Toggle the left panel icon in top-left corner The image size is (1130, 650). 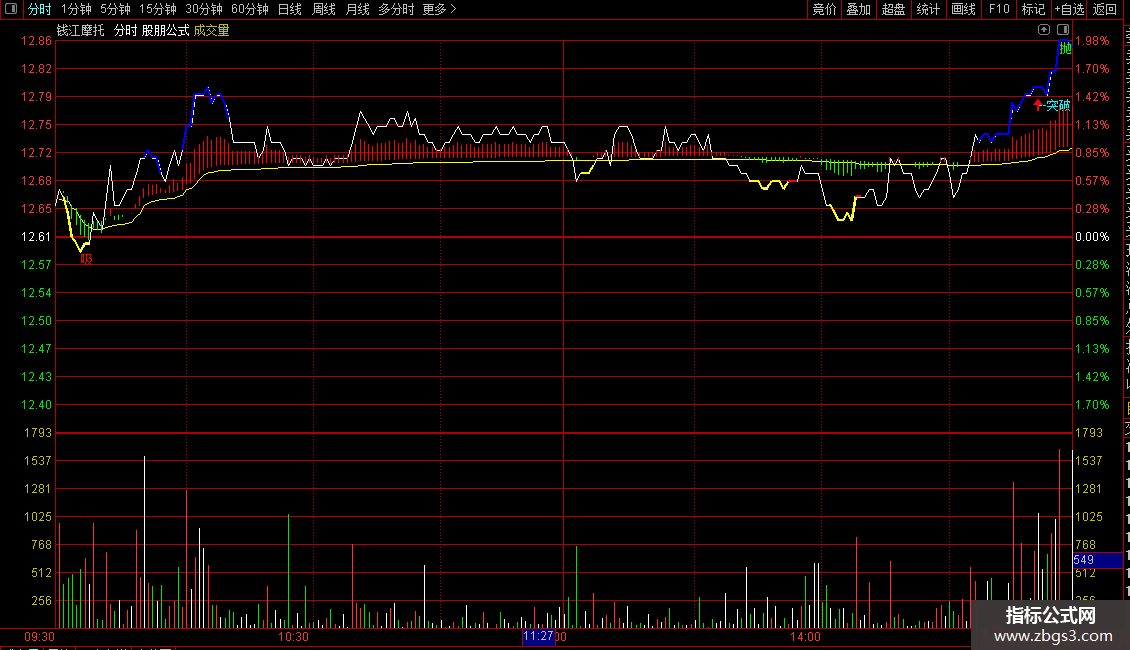11,9
